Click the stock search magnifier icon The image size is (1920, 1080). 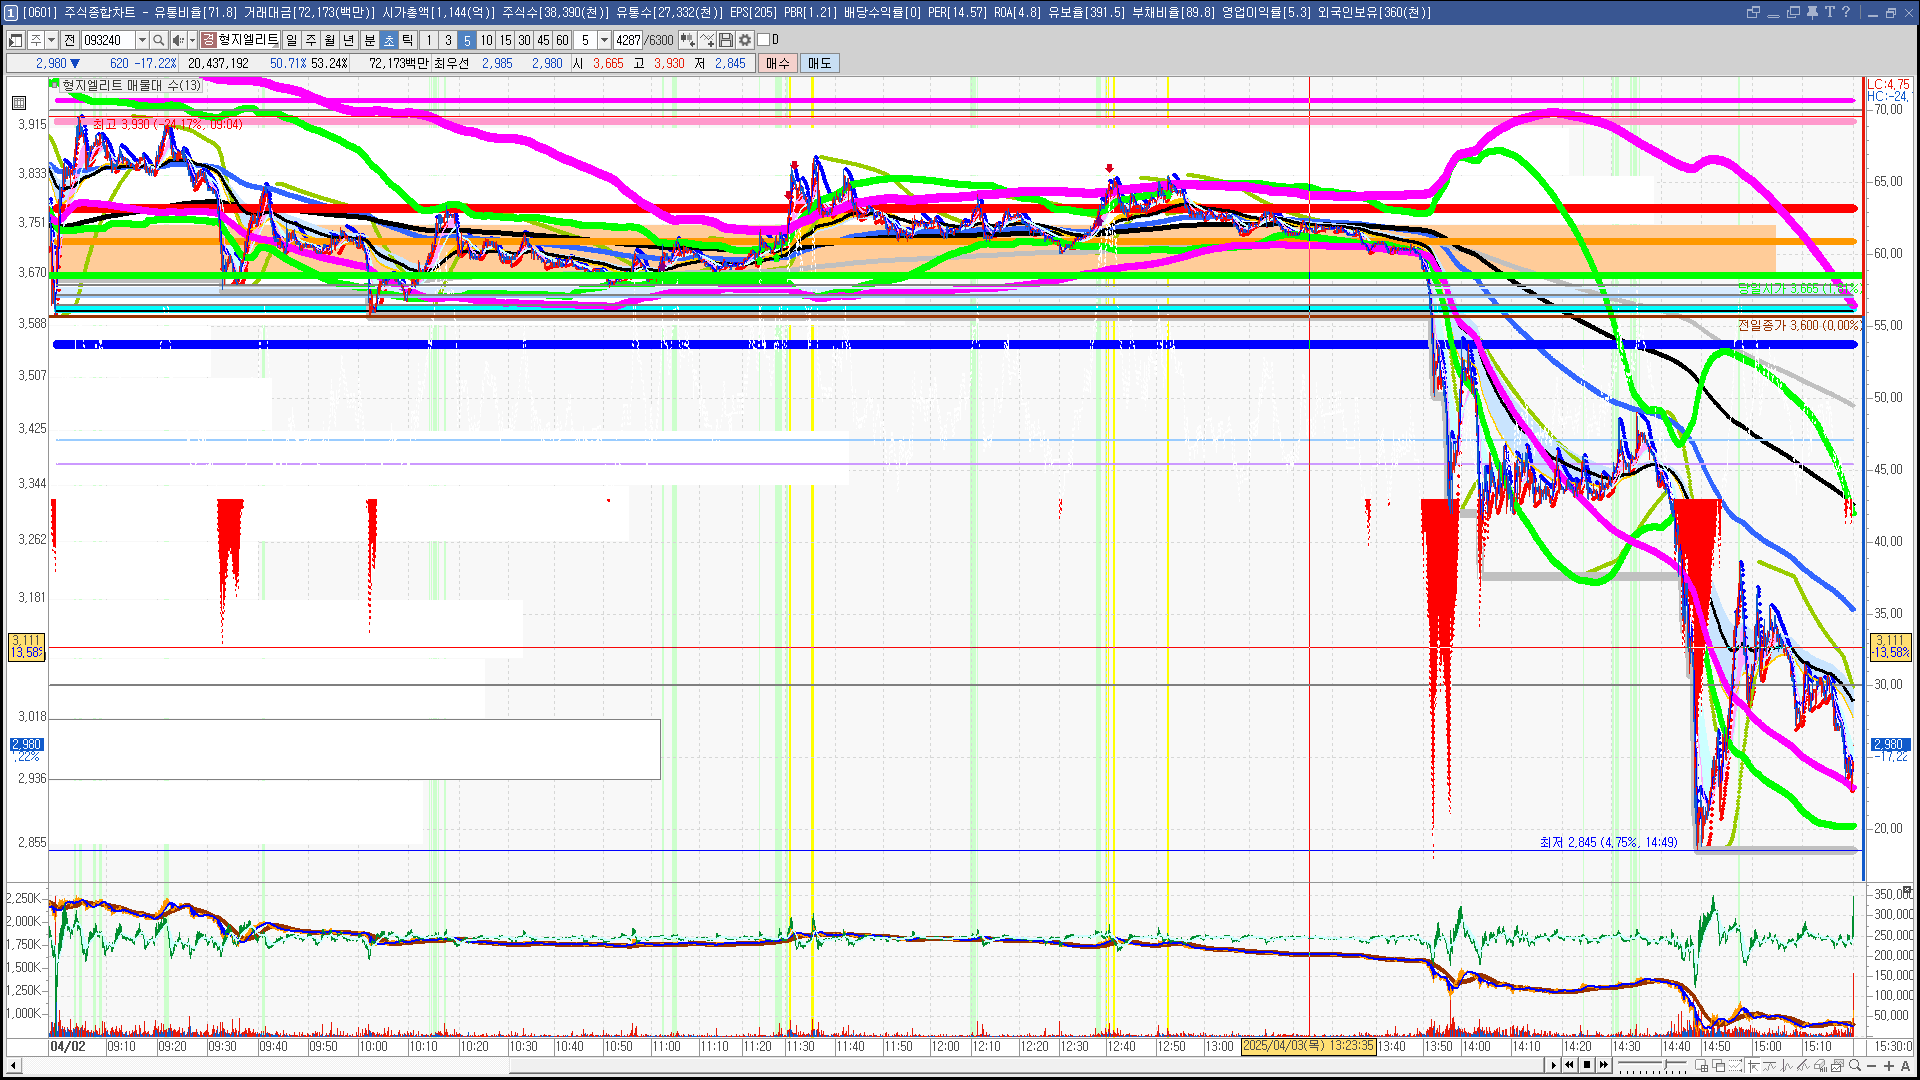pyautogui.click(x=158, y=40)
